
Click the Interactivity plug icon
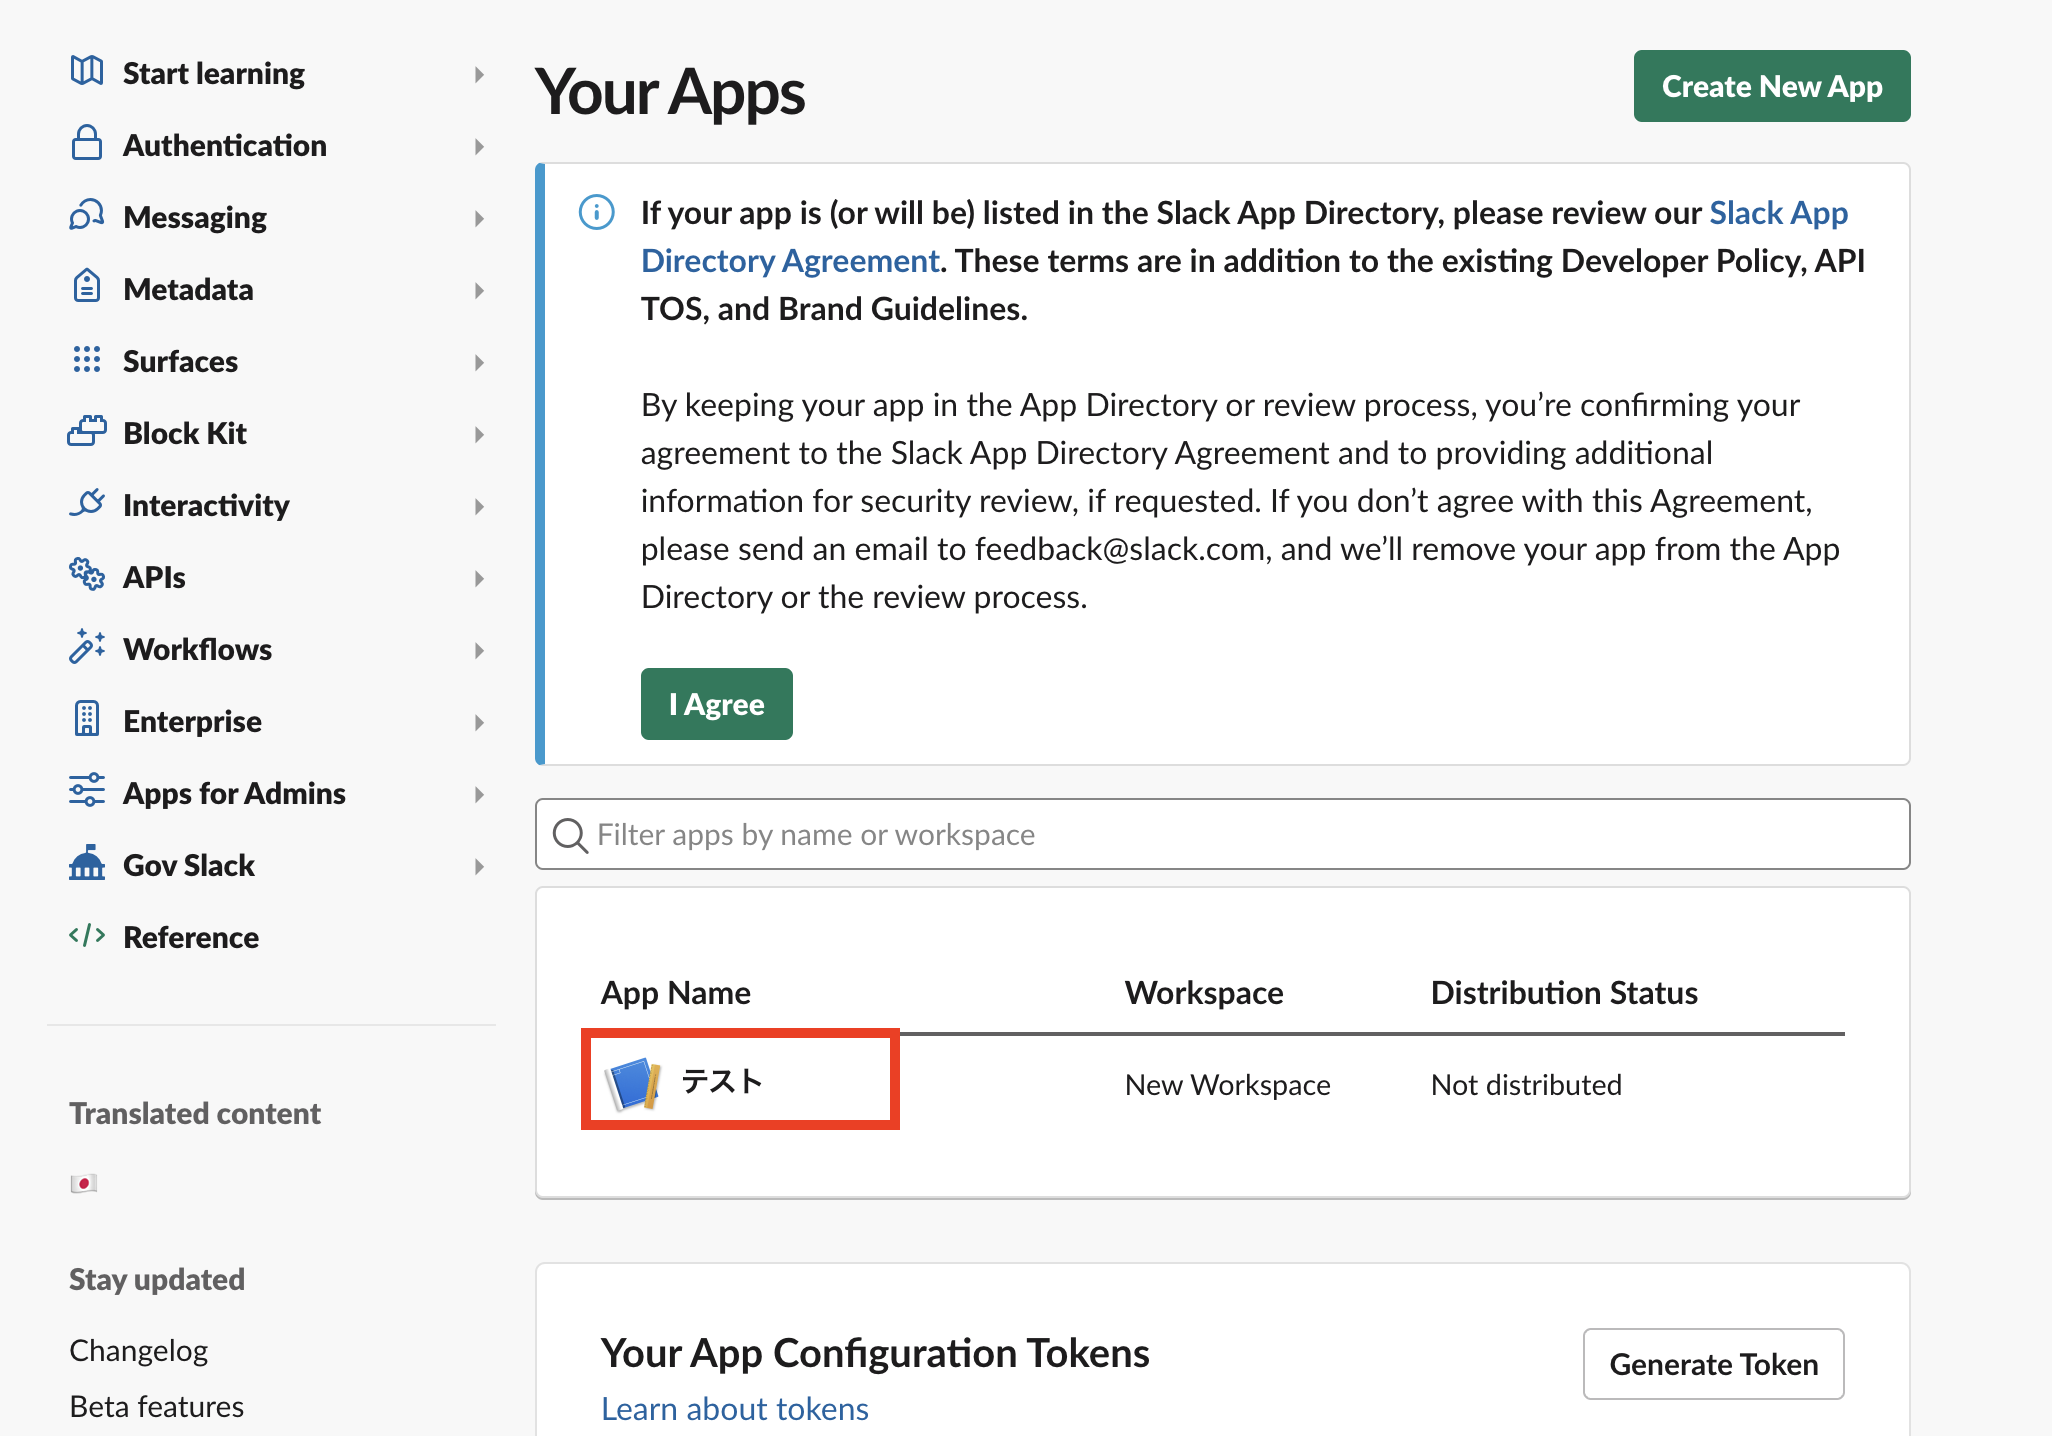pos(87,503)
